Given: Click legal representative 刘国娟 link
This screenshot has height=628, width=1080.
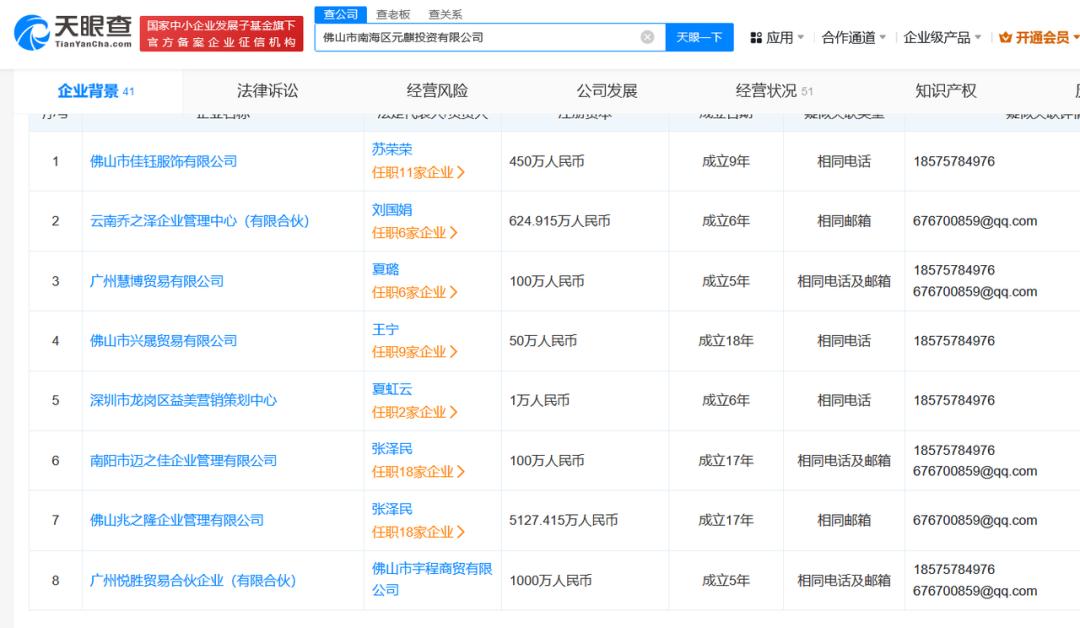Looking at the screenshot, I should (x=391, y=210).
